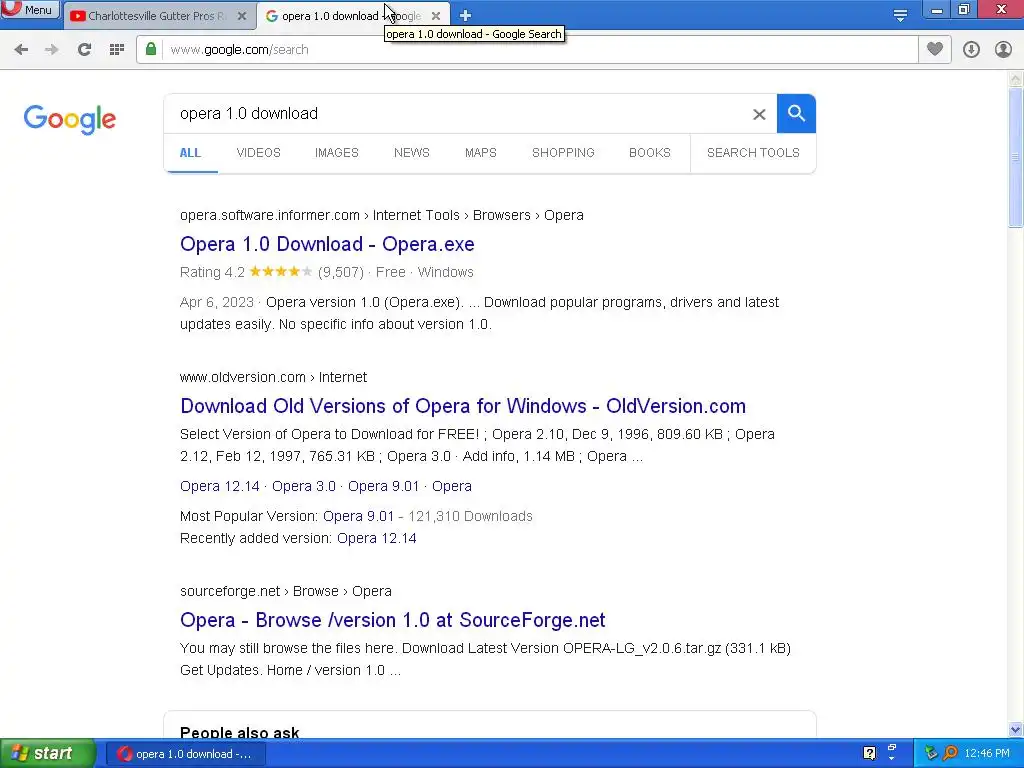1024x768 pixels.
Task: Select the Opera taskbar window button
Action: pyautogui.click(x=185, y=754)
